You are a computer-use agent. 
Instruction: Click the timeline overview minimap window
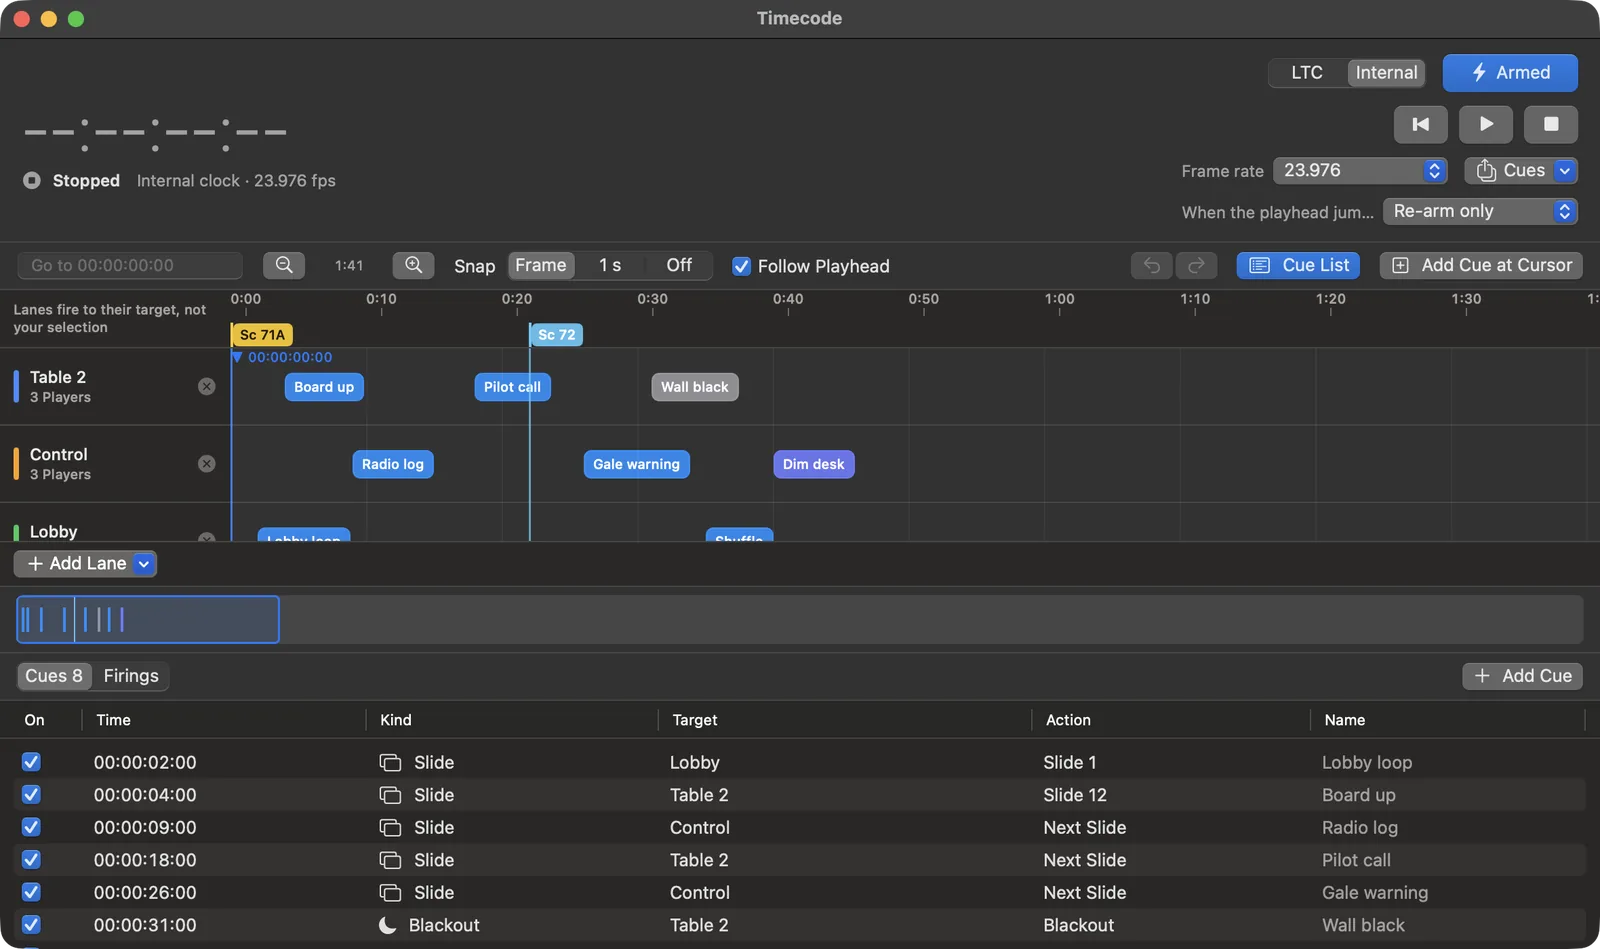click(x=148, y=620)
